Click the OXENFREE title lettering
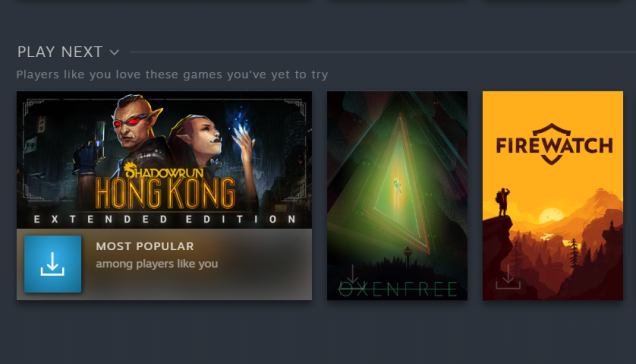The width and height of the screenshot is (636, 364). pyautogui.click(x=398, y=289)
